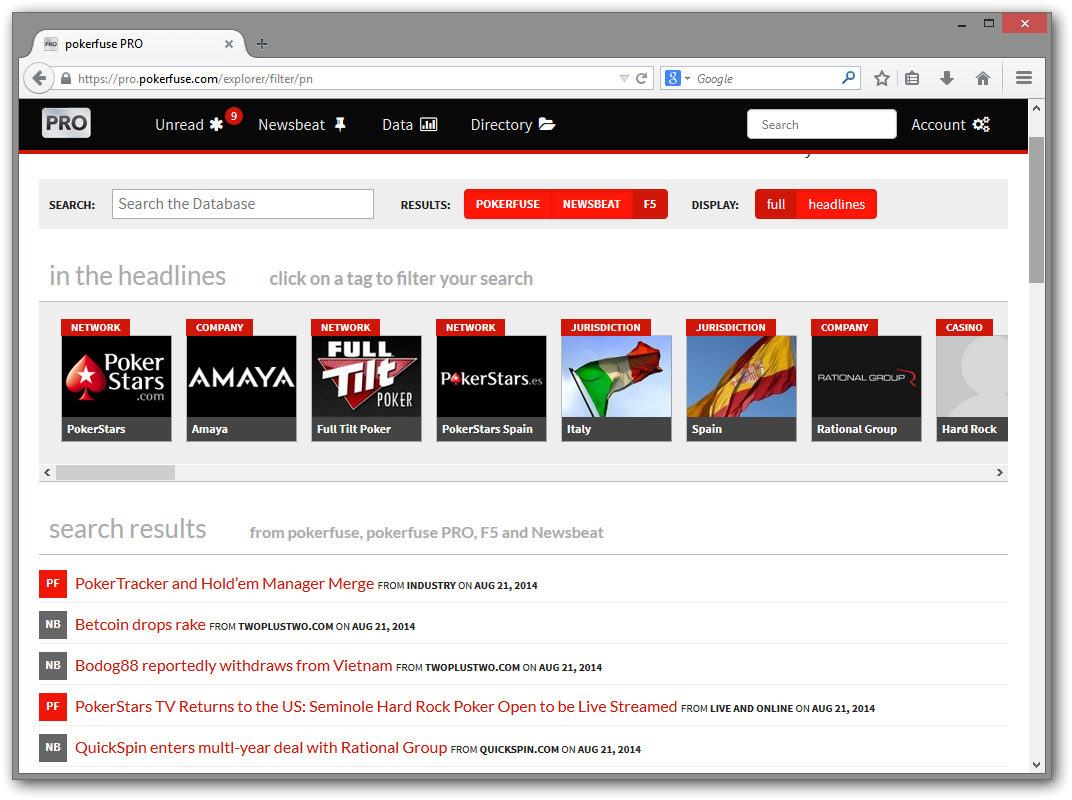
Task: Open the downloads arrow icon
Action: click(947, 79)
